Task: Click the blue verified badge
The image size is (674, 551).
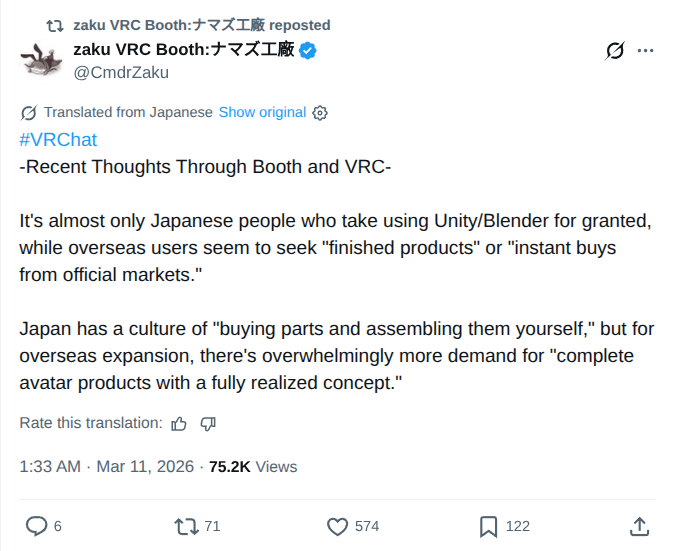Action: coord(308,50)
